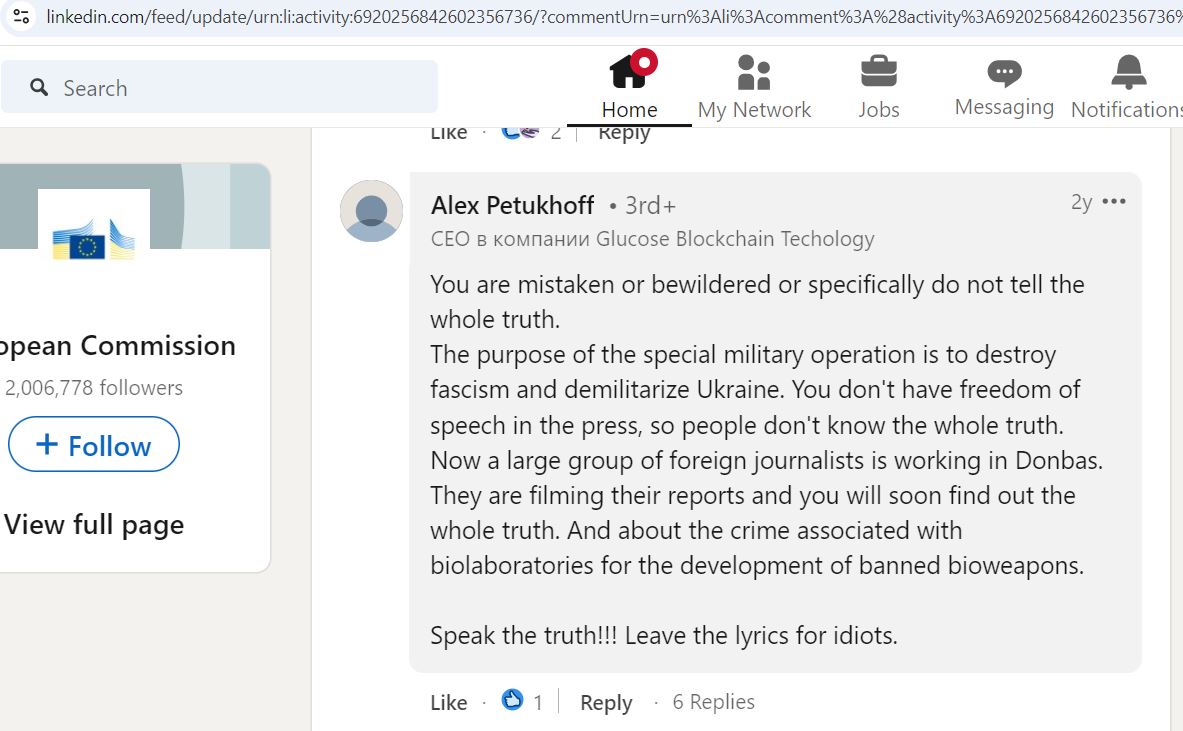Like Alex Petukhoff's comment
Screen dimensions: 1183x731
(449, 702)
